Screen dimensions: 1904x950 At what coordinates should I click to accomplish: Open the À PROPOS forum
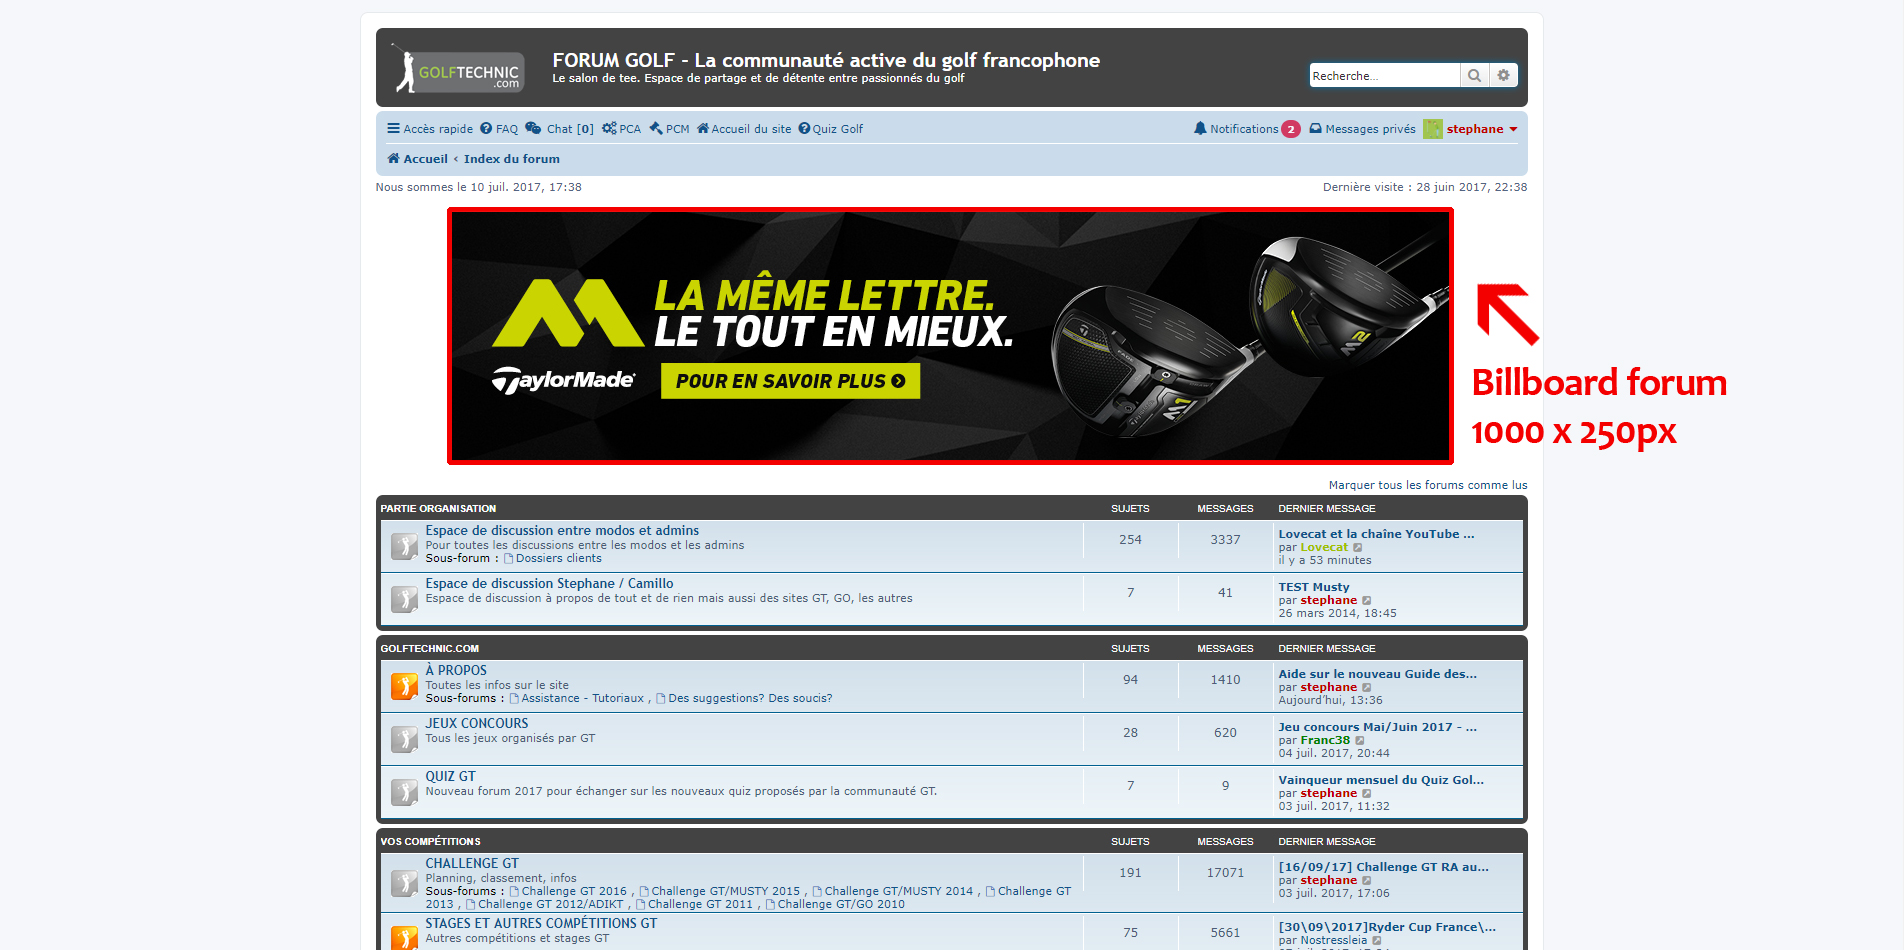(456, 671)
